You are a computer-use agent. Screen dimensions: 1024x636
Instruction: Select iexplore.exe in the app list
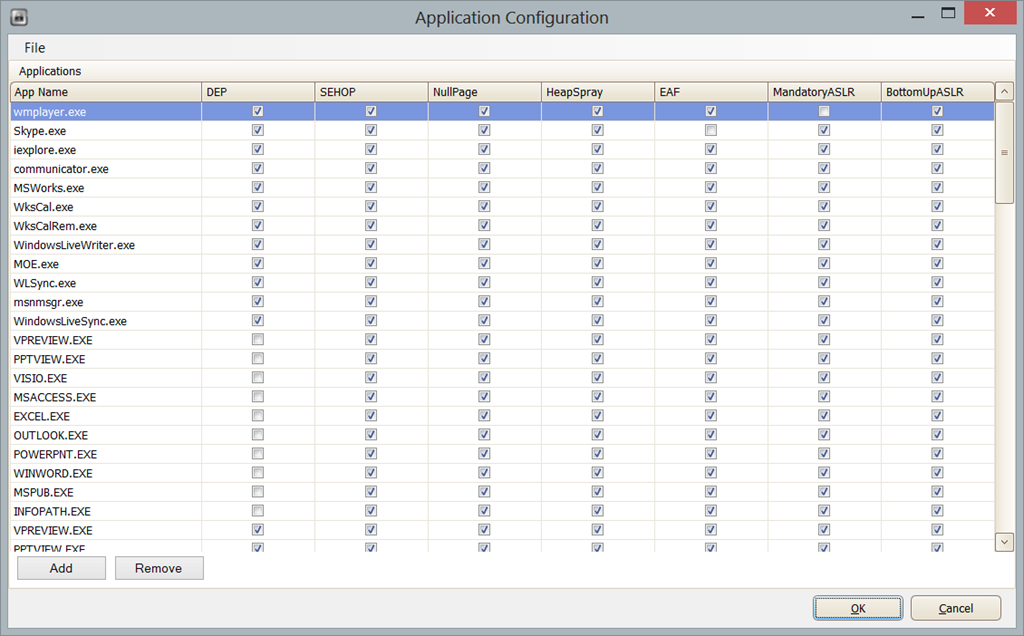point(44,150)
